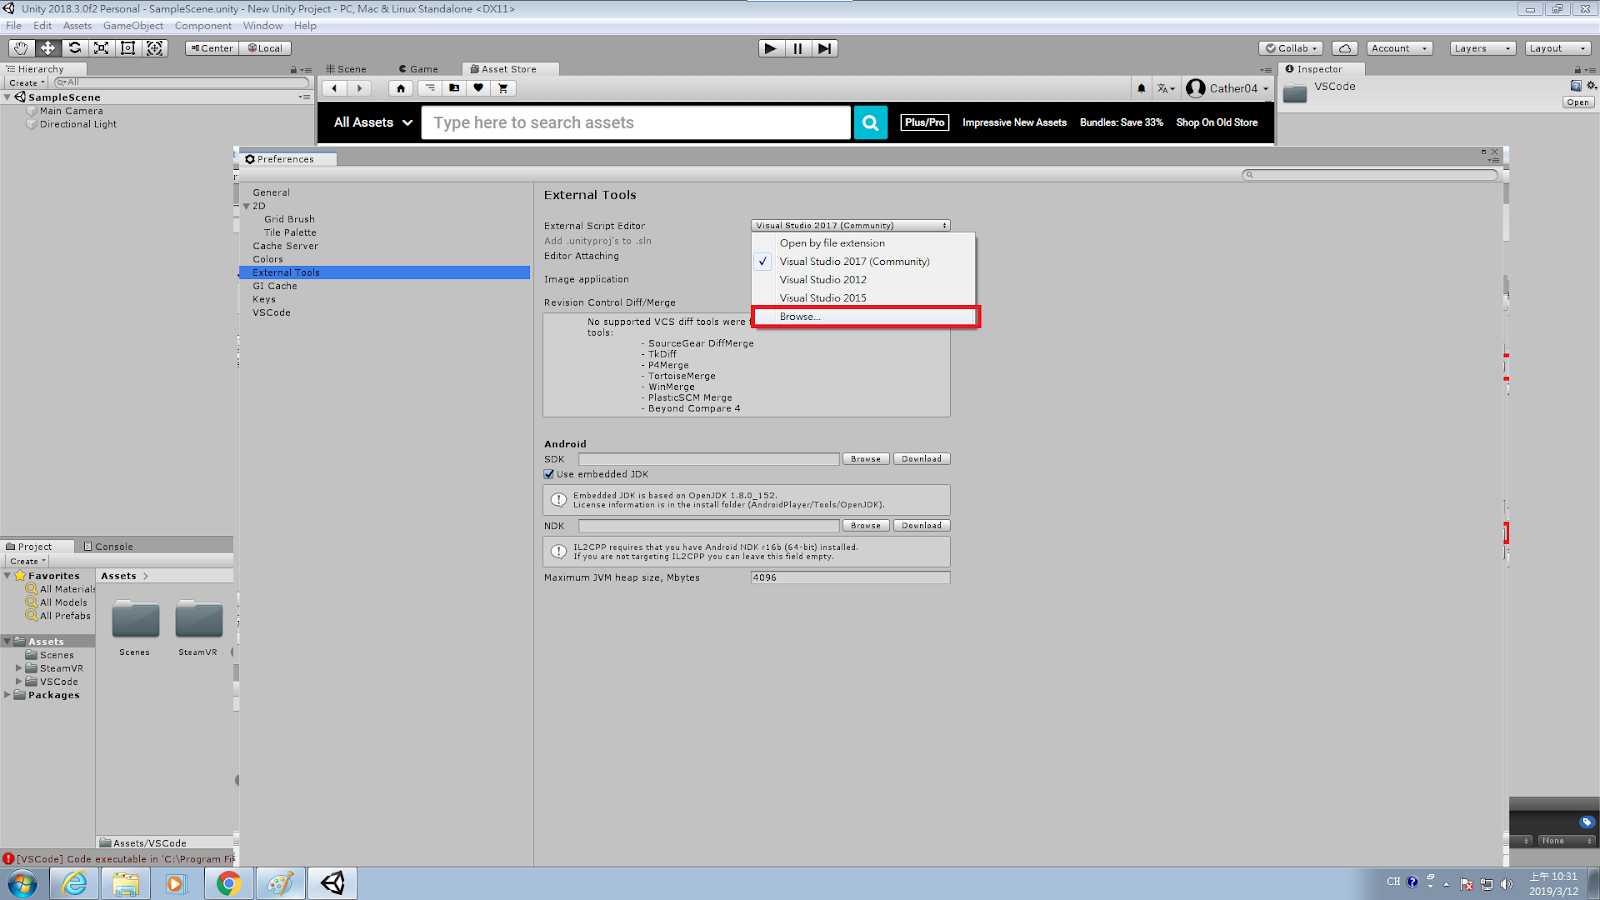Click the blue search magnifier button
This screenshot has width=1600, height=900.
click(870, 122)
